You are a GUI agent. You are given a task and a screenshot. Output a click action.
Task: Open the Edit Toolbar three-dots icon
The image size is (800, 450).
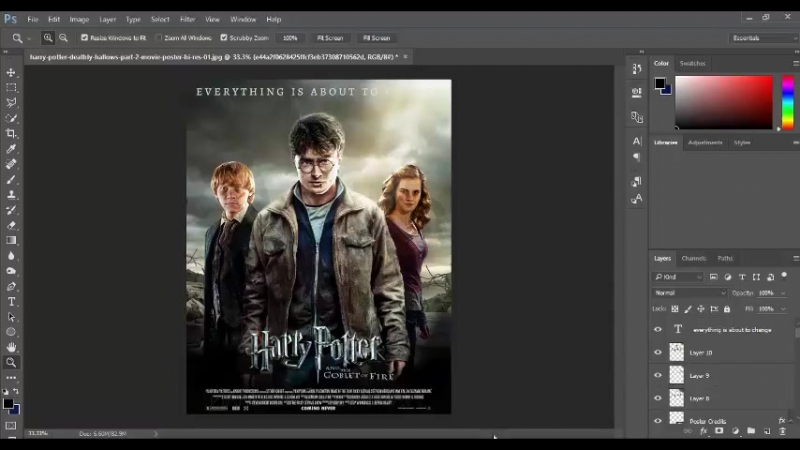click(11, 378)
